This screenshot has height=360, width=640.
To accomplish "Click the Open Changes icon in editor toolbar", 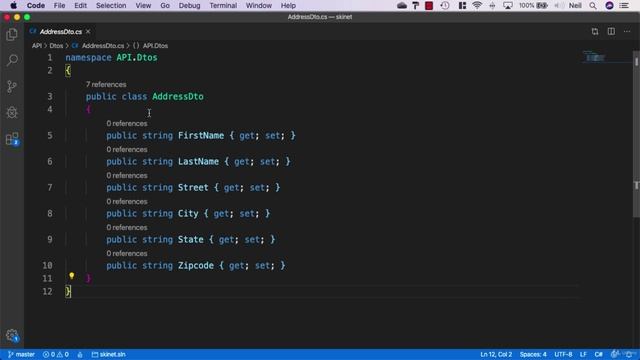I will coord(595,31).
